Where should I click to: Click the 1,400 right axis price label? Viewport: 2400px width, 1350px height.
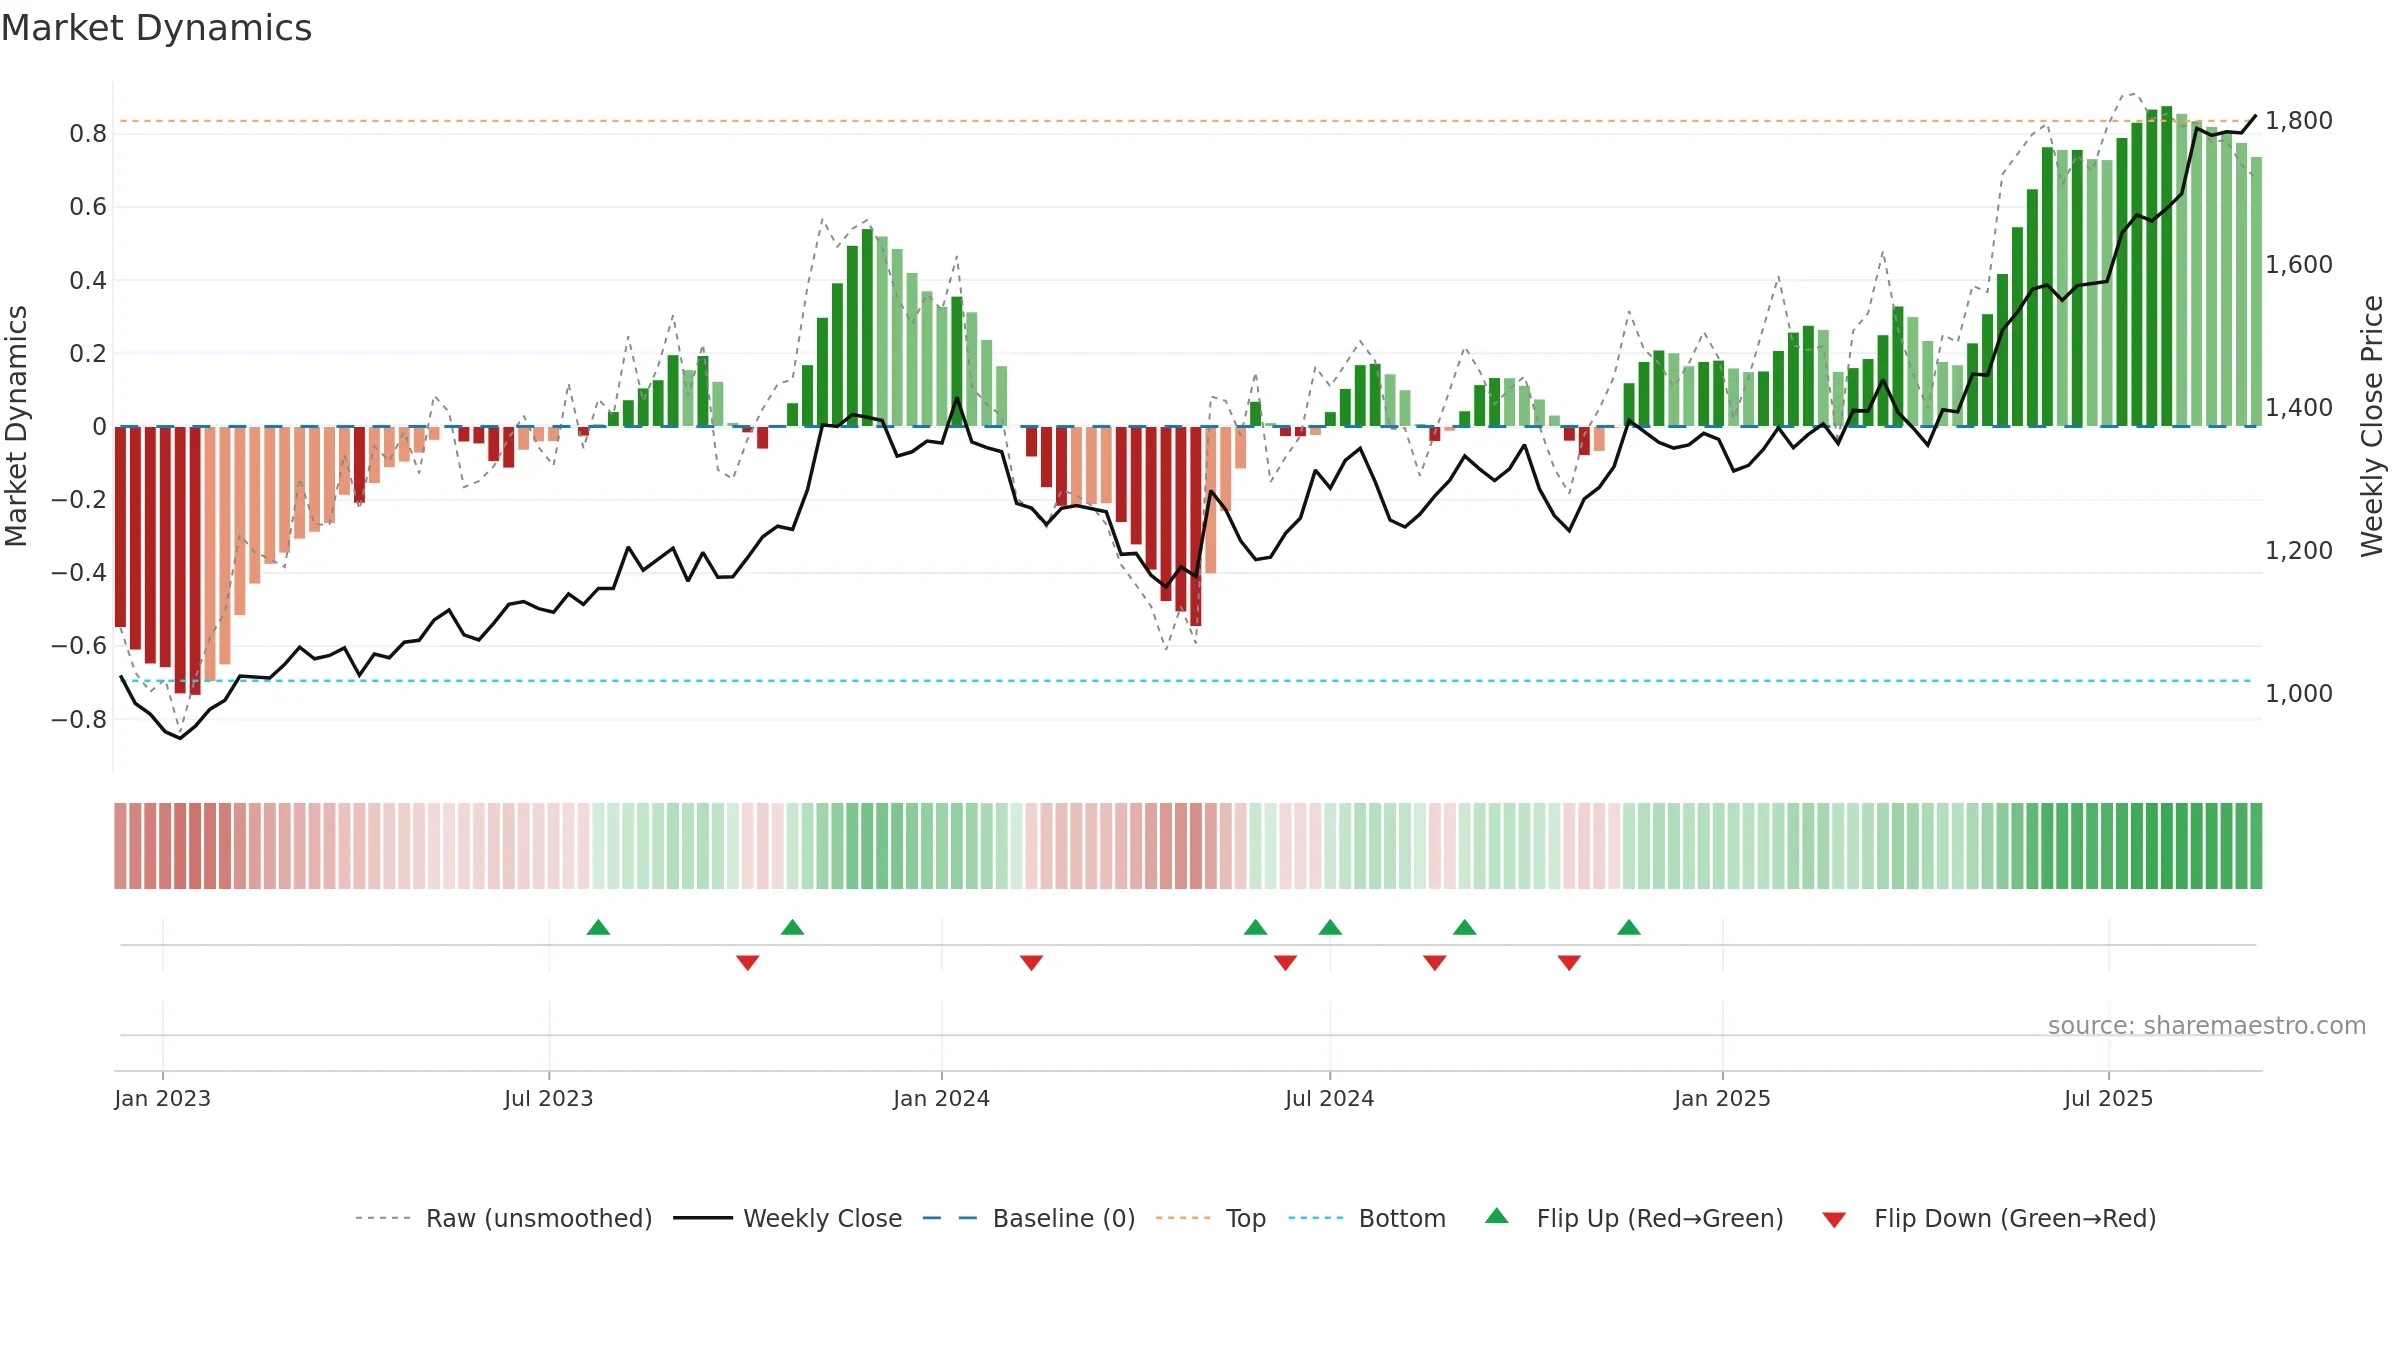click(x=2299, y=407)
